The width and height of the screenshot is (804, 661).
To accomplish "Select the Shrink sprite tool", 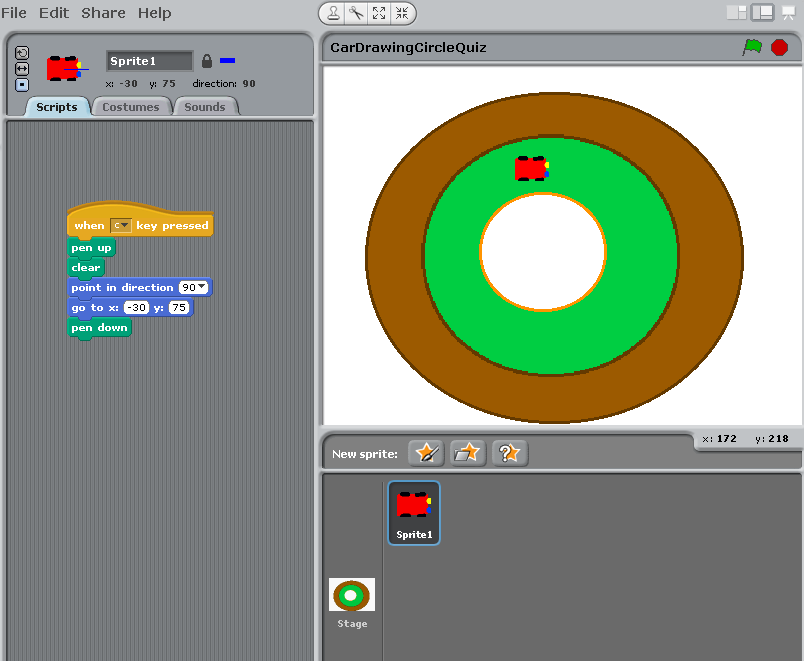I will [x=402, y=13].
